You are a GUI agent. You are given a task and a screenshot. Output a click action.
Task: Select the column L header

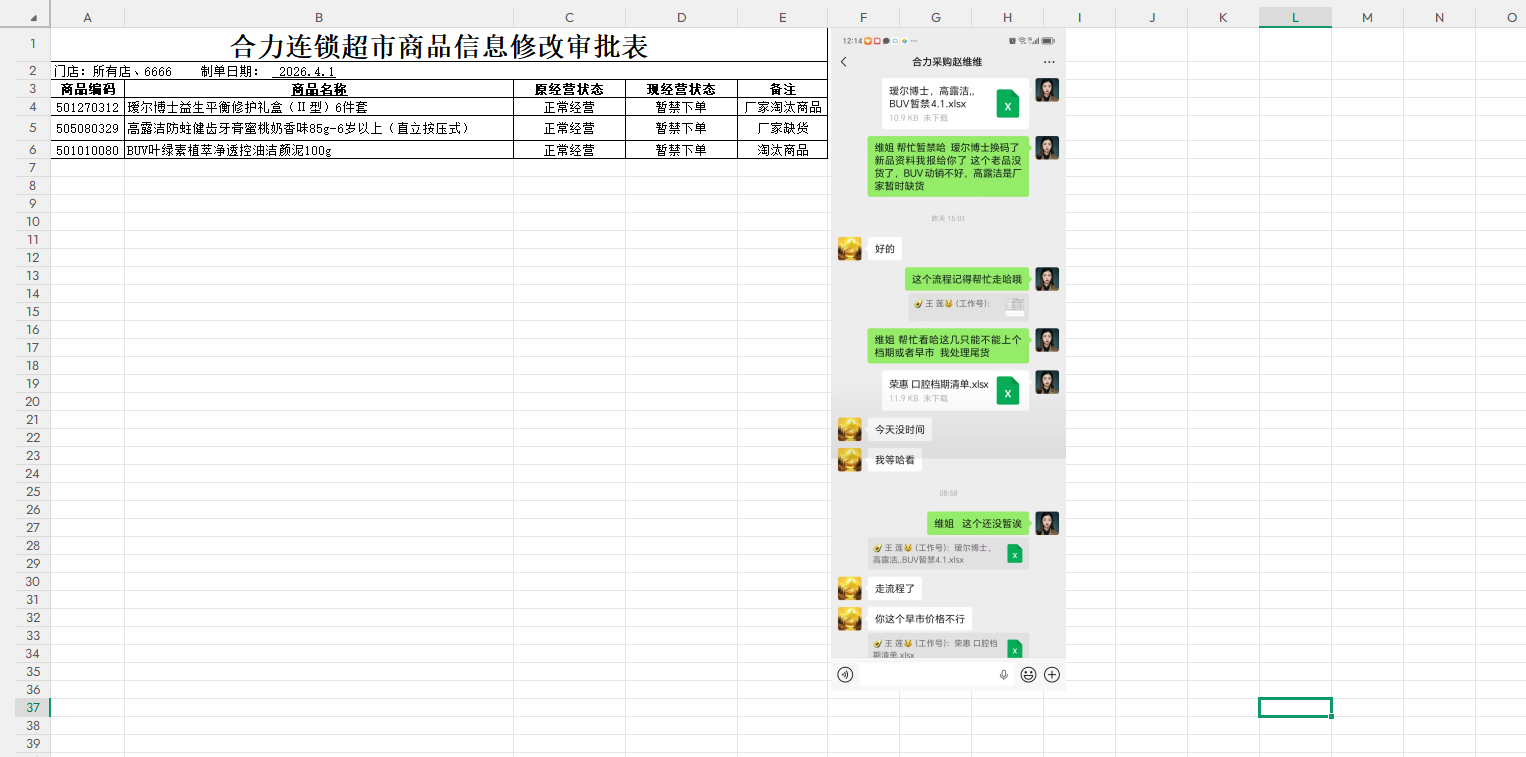pyautogui.click(x=1295, y=17)
